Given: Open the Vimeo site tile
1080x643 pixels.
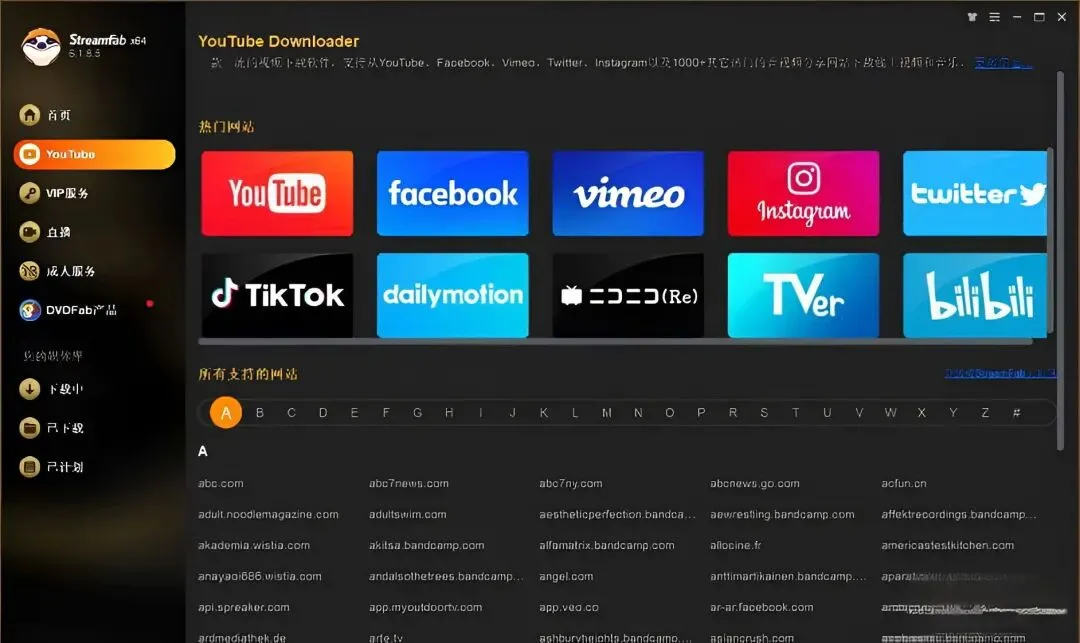Looking at the screenshot, I should [x=628, y=193].
